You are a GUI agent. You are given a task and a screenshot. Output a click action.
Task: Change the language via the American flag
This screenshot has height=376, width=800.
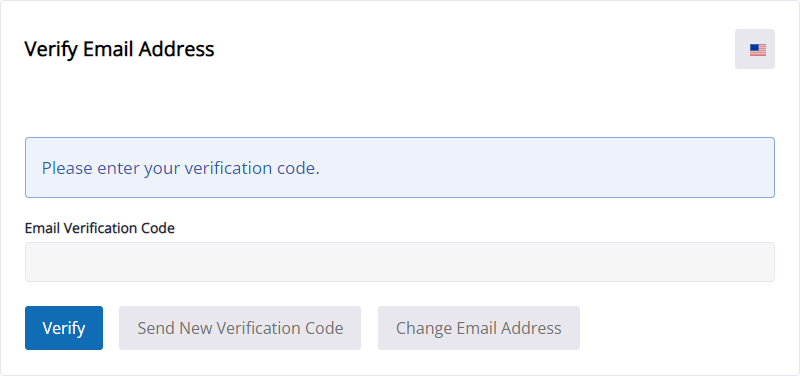[758, 49]
